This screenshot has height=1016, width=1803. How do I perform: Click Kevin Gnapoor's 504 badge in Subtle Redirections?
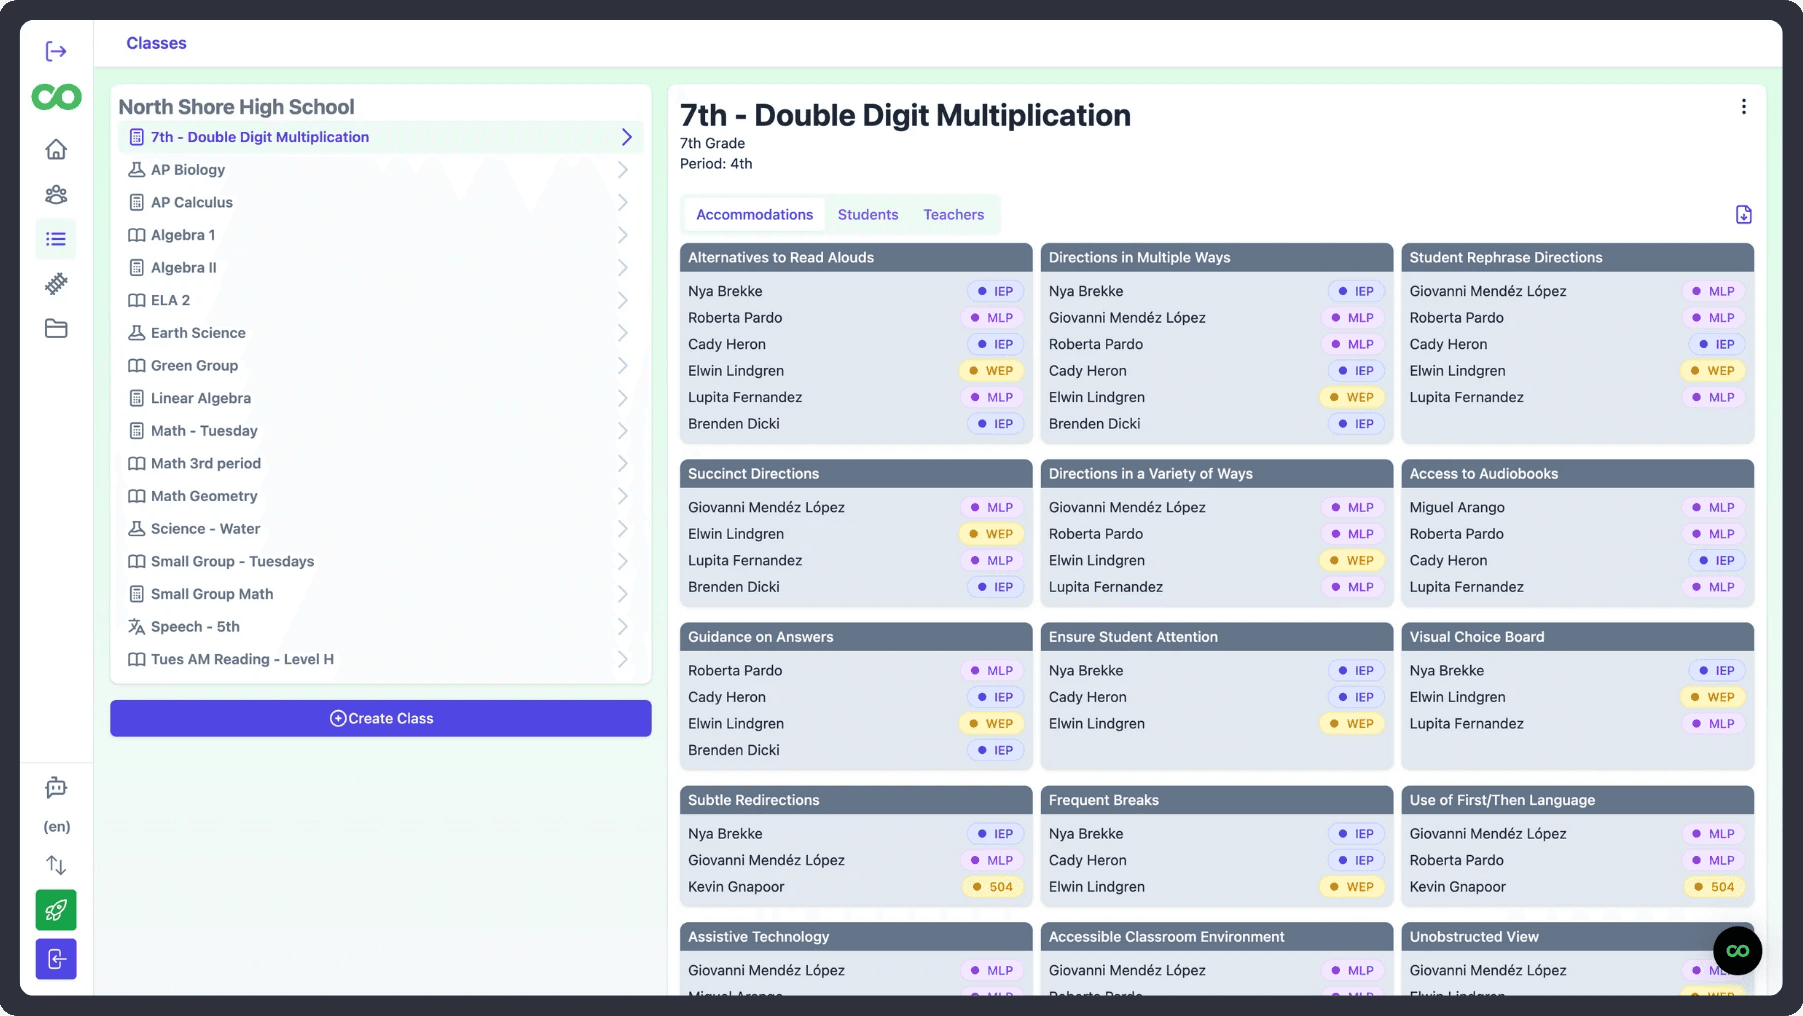pos(993,887)
